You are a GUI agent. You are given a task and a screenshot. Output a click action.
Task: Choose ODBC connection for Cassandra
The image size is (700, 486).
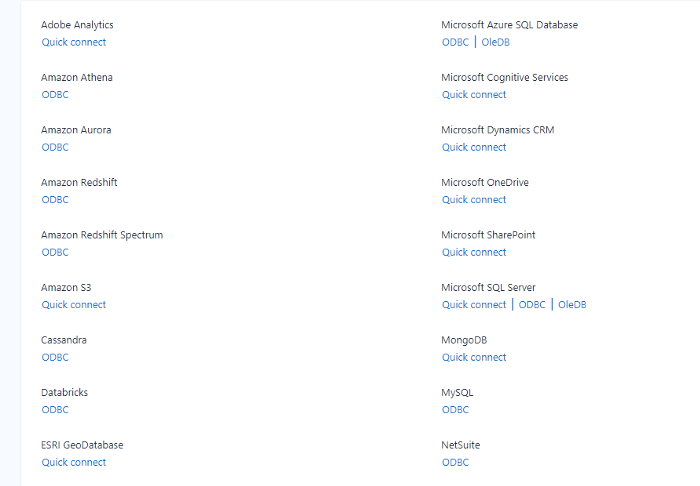(55, 357)
